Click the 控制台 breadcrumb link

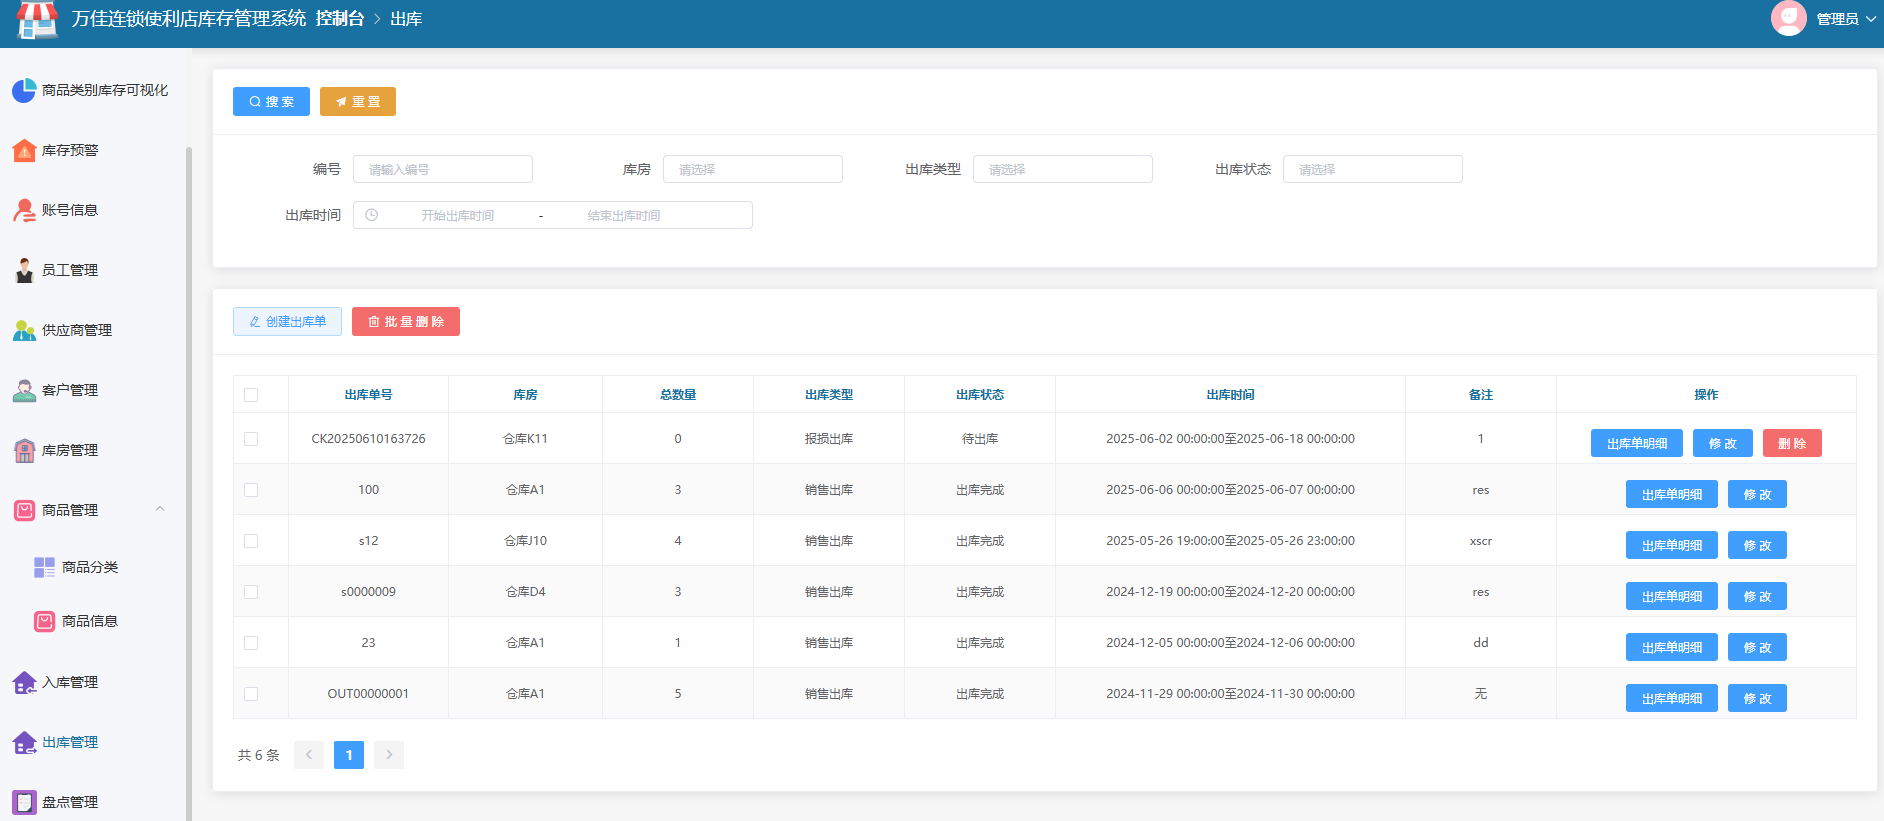tap(340, 18)
